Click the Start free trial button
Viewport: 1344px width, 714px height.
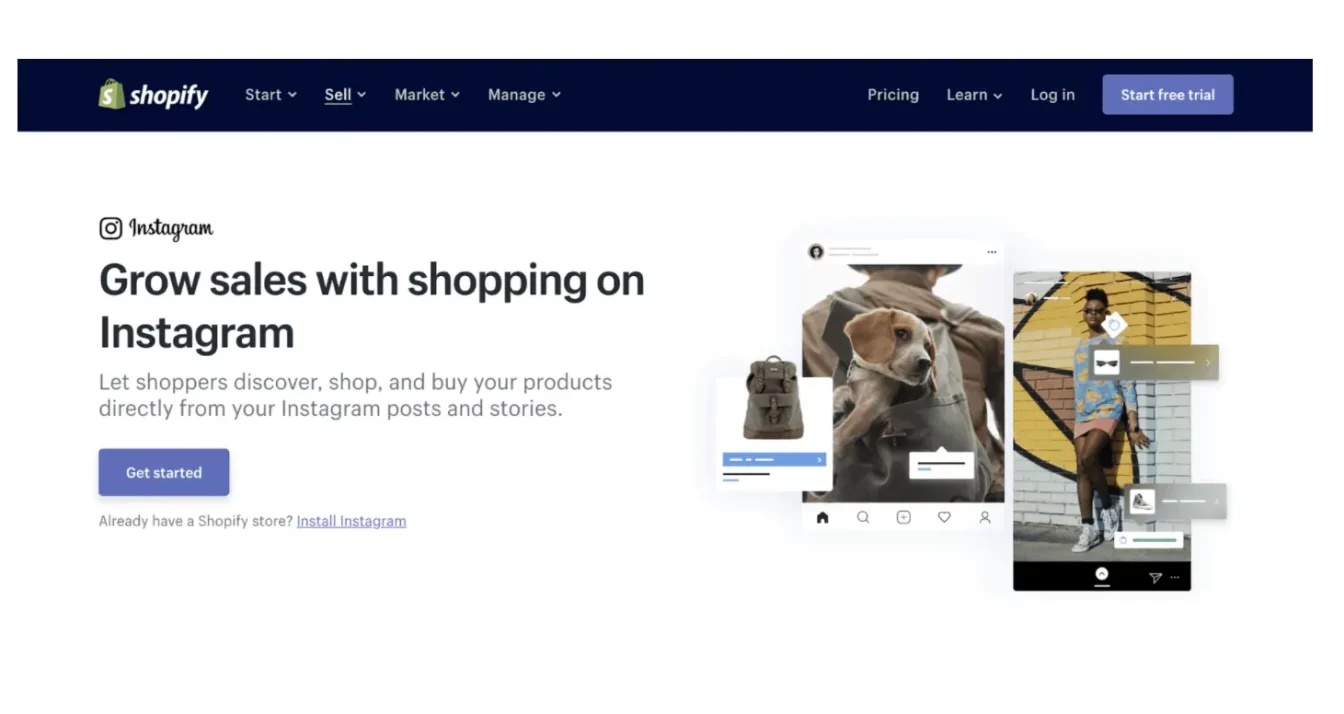point(1167,95)
